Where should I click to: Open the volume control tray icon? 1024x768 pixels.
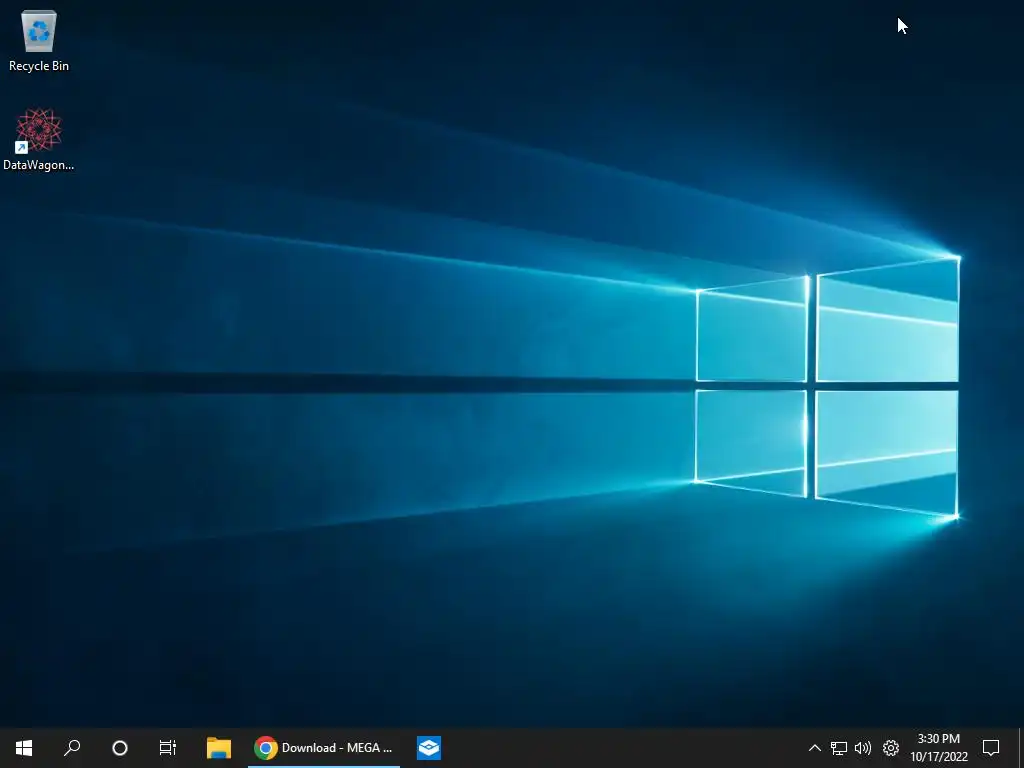pos(863,748)
